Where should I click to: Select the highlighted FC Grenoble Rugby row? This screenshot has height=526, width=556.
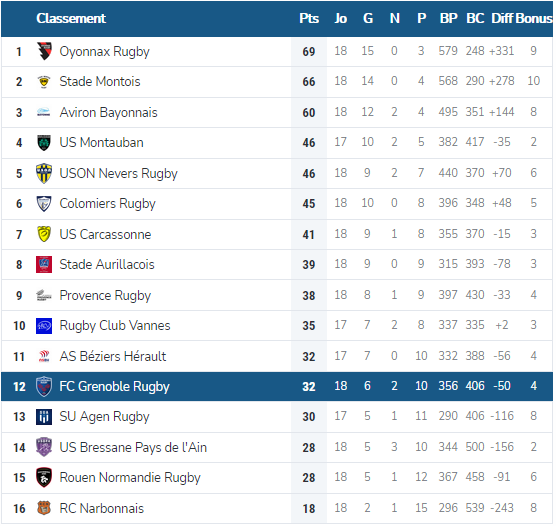pos(277,387)
